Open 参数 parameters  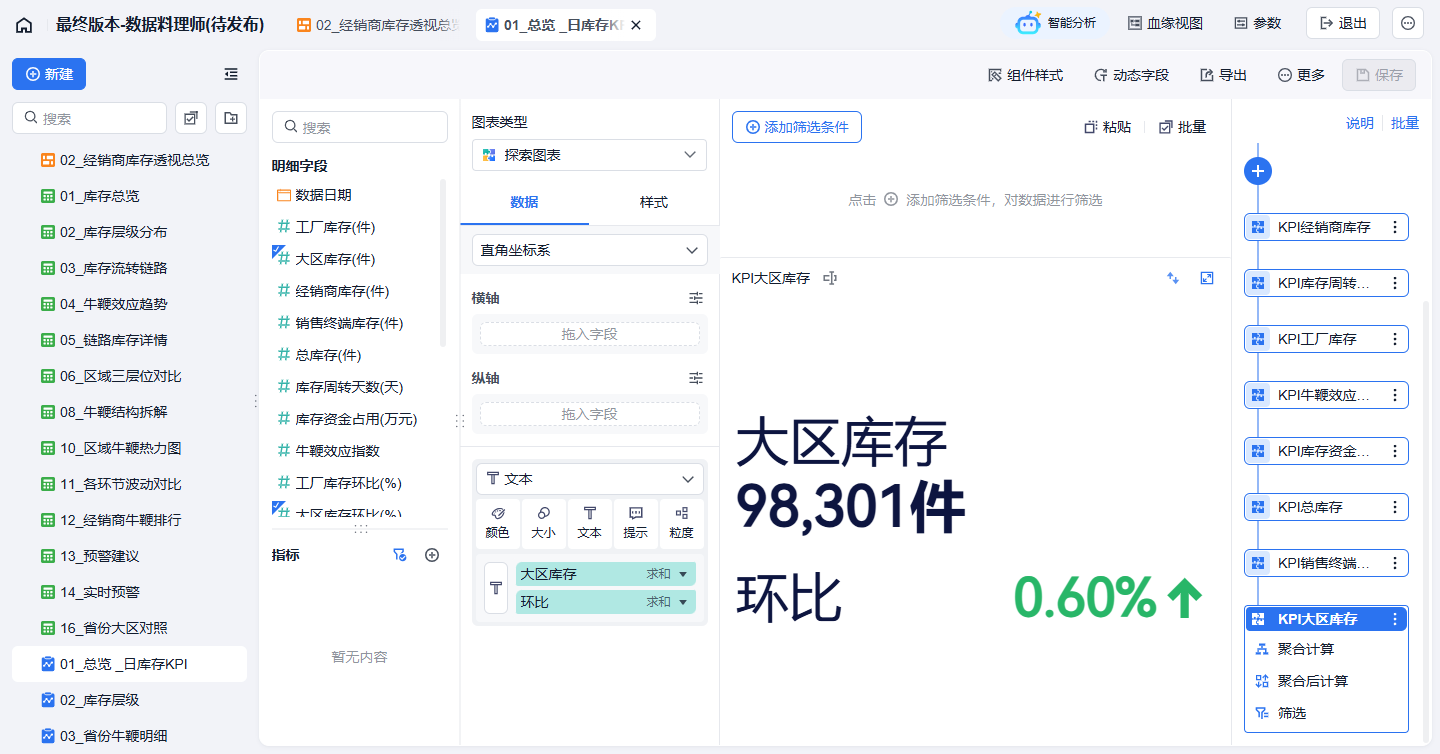point(1257,23)
